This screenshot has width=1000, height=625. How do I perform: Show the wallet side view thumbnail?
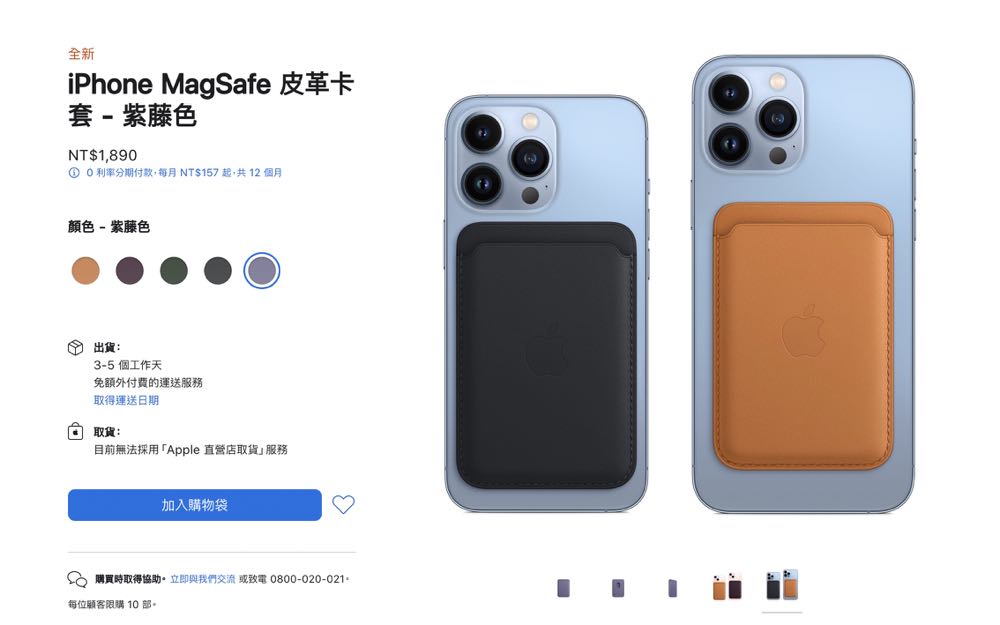click(672, 587)
